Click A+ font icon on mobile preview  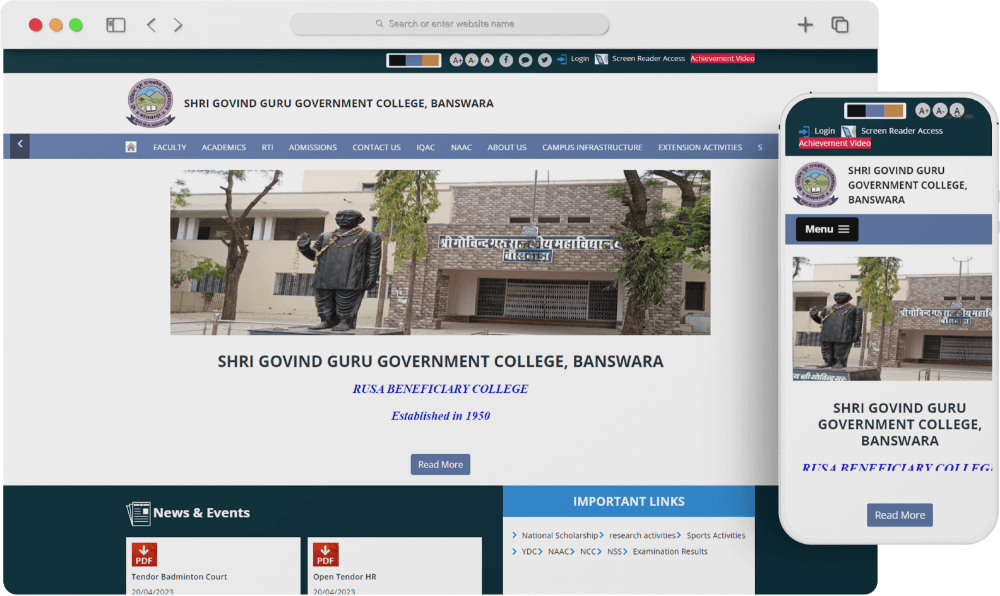(x=922, y=110)
